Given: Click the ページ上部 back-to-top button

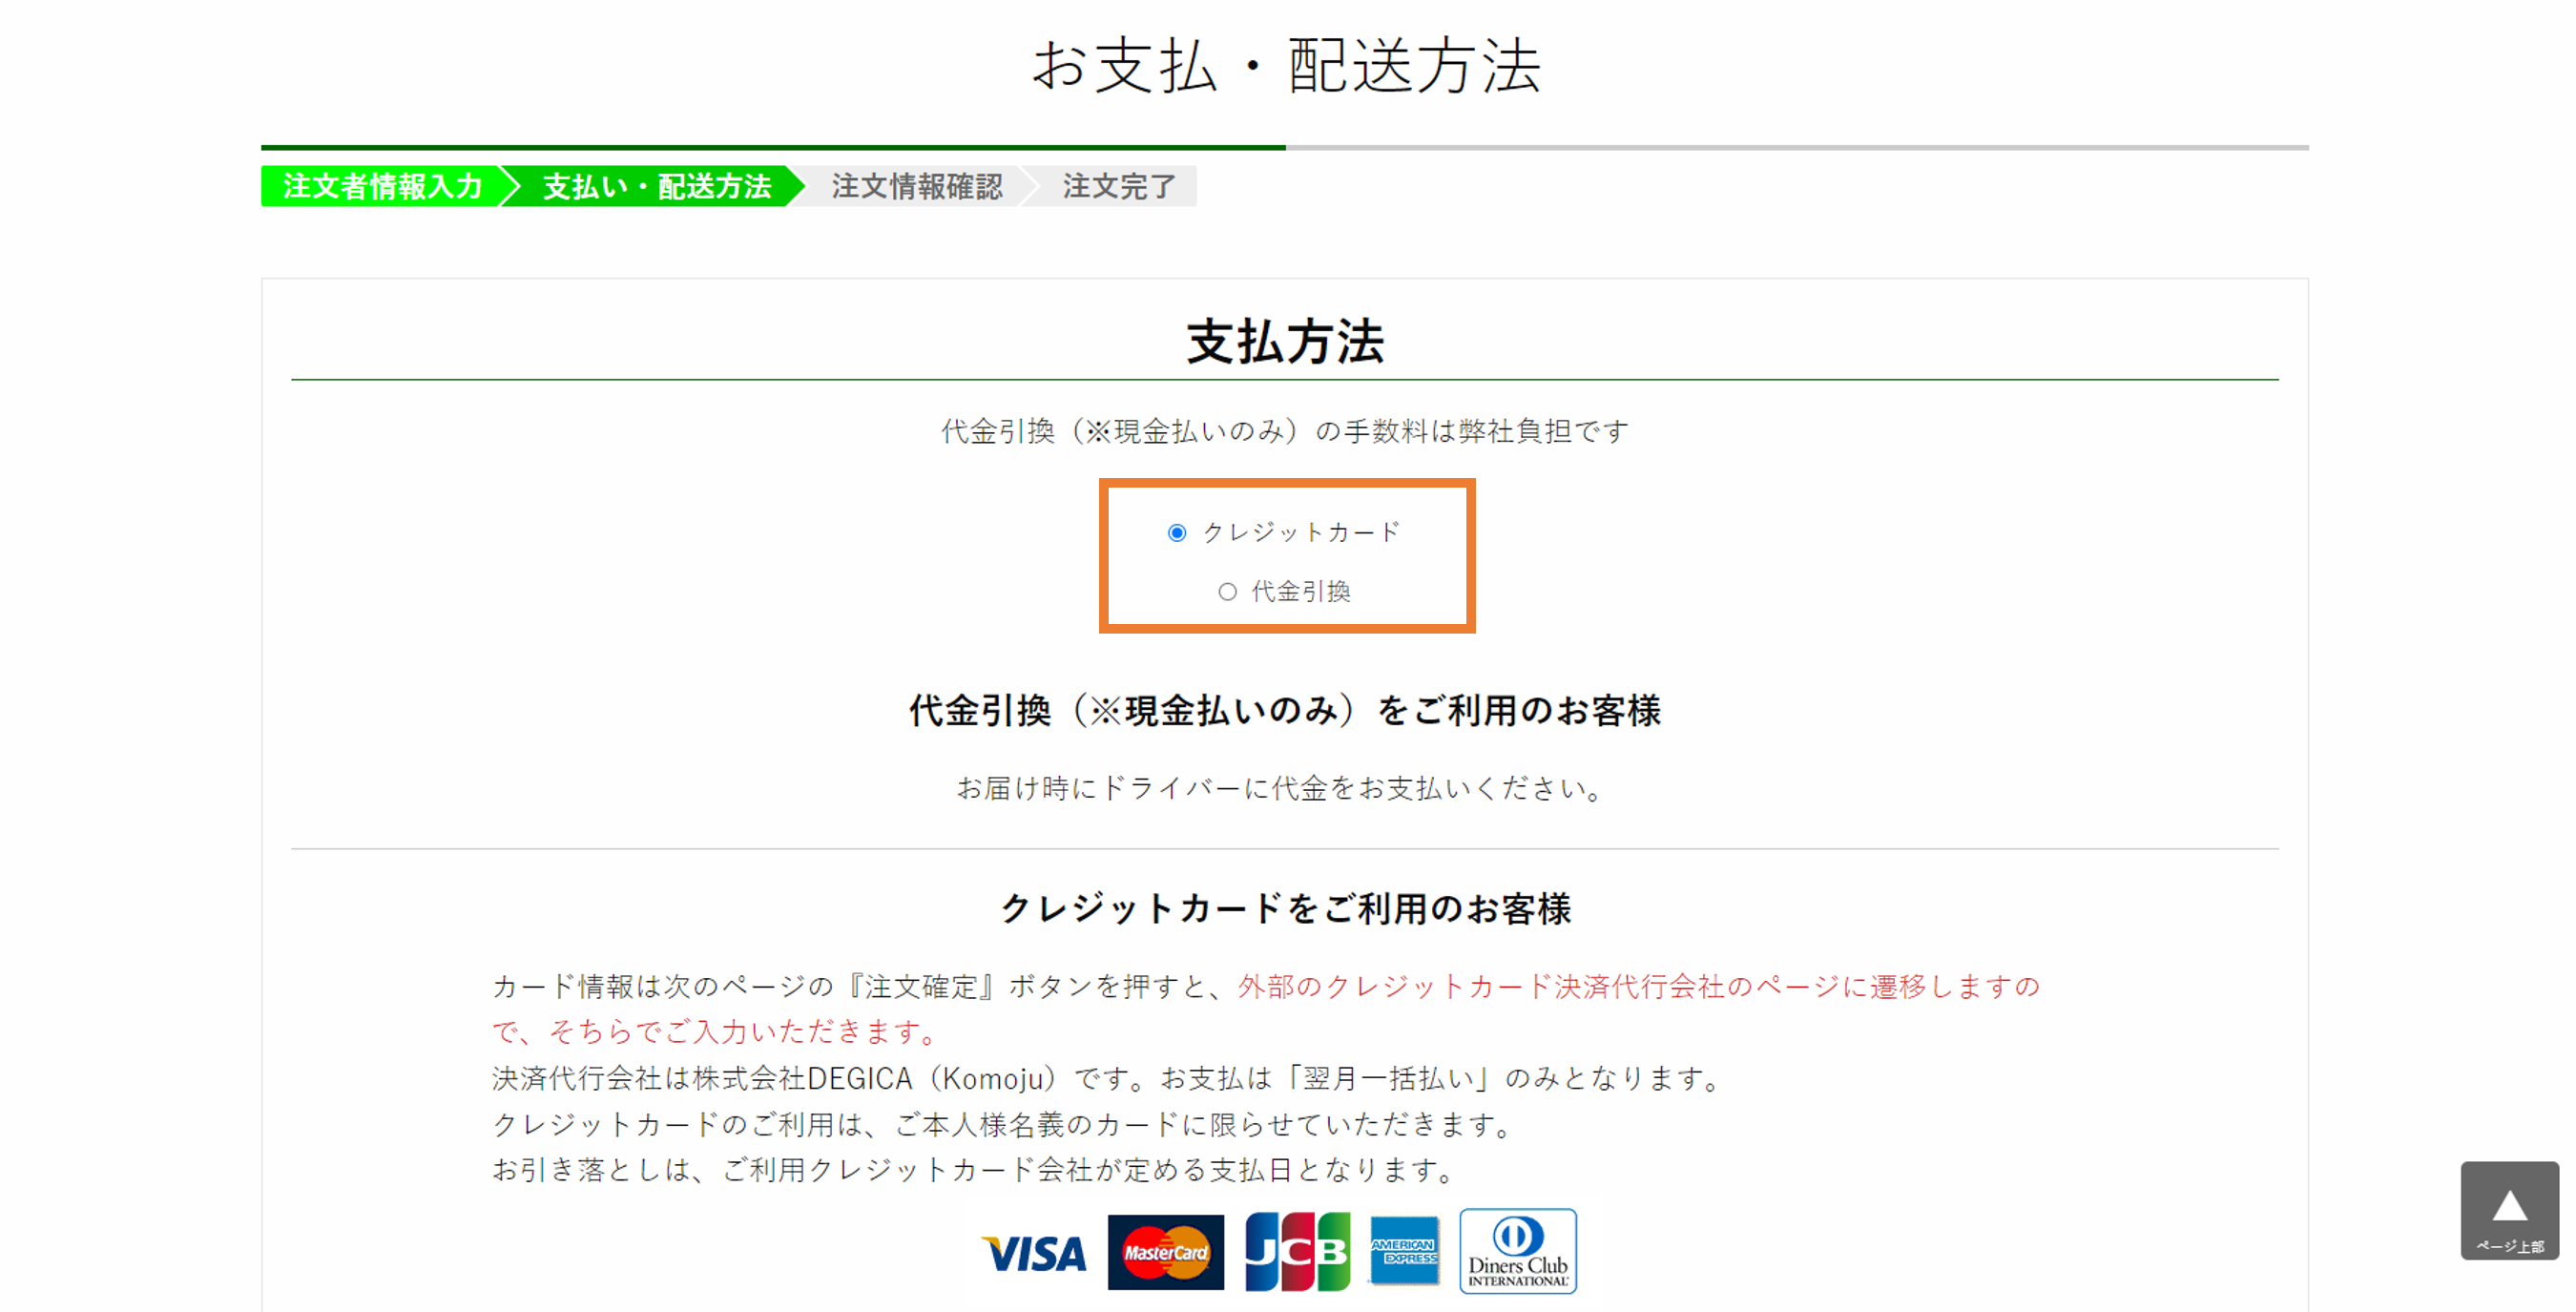Looking at the screenshot, I should 2509,1210.
